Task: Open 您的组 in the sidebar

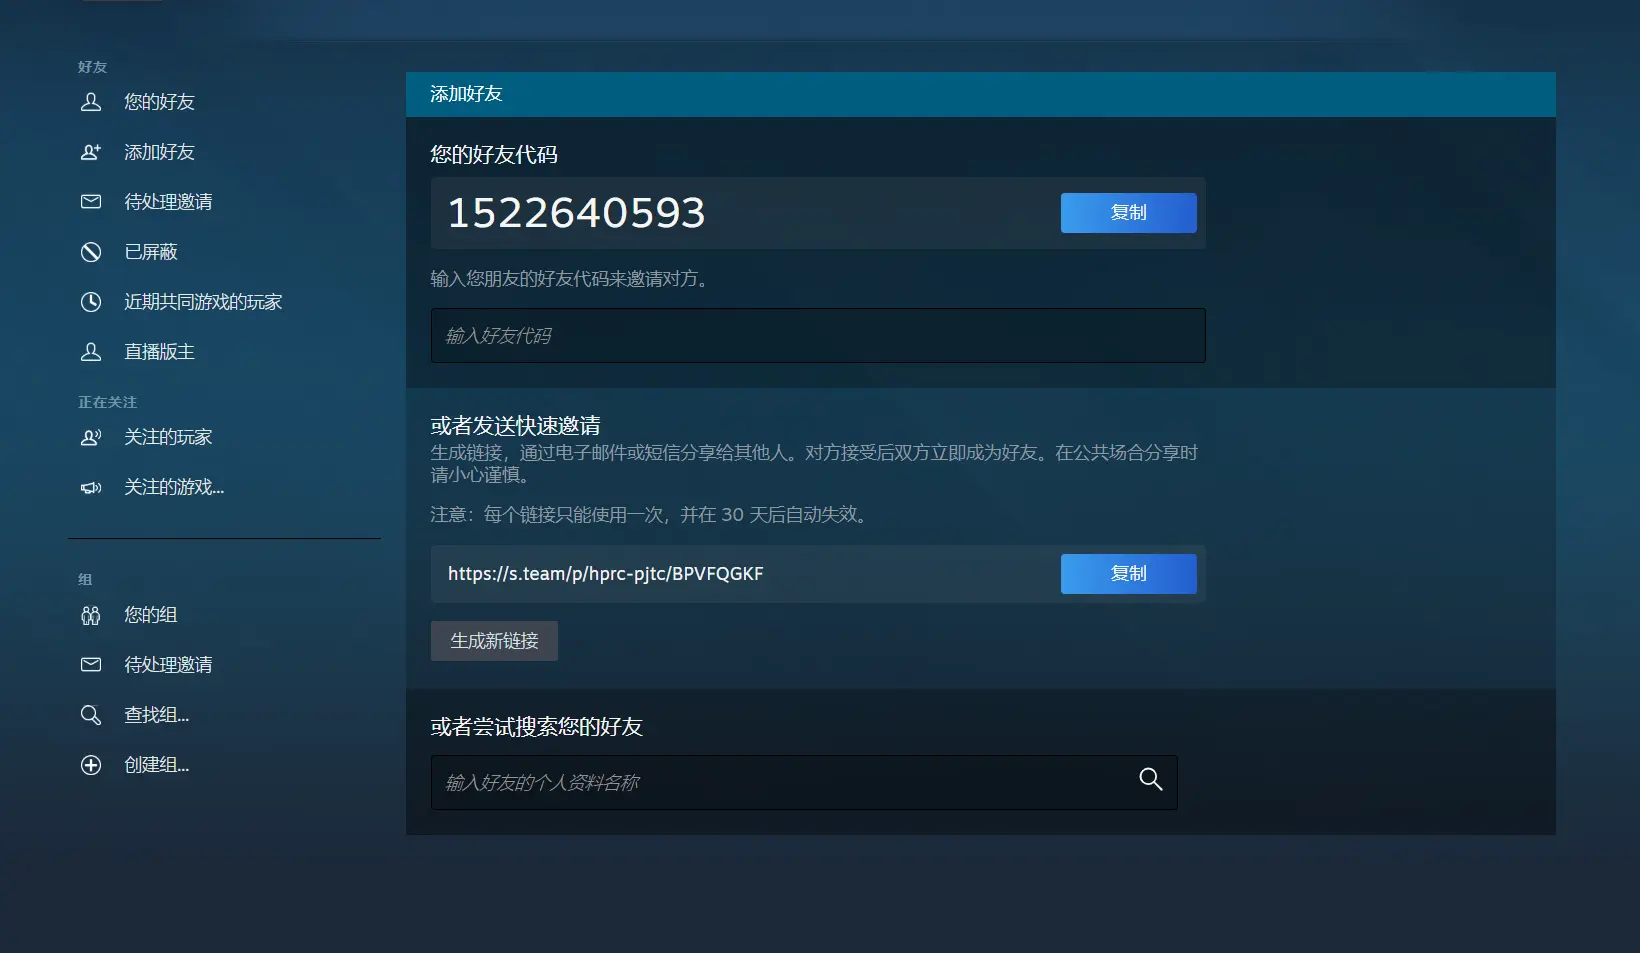Action: [x=151, y=615]
